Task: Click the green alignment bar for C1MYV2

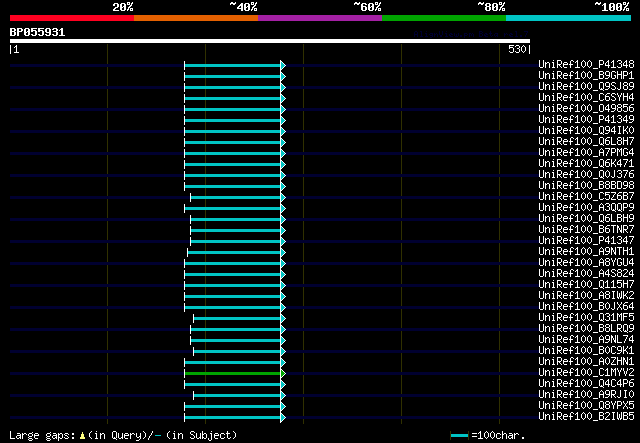Action: click(x=235, y=374)
